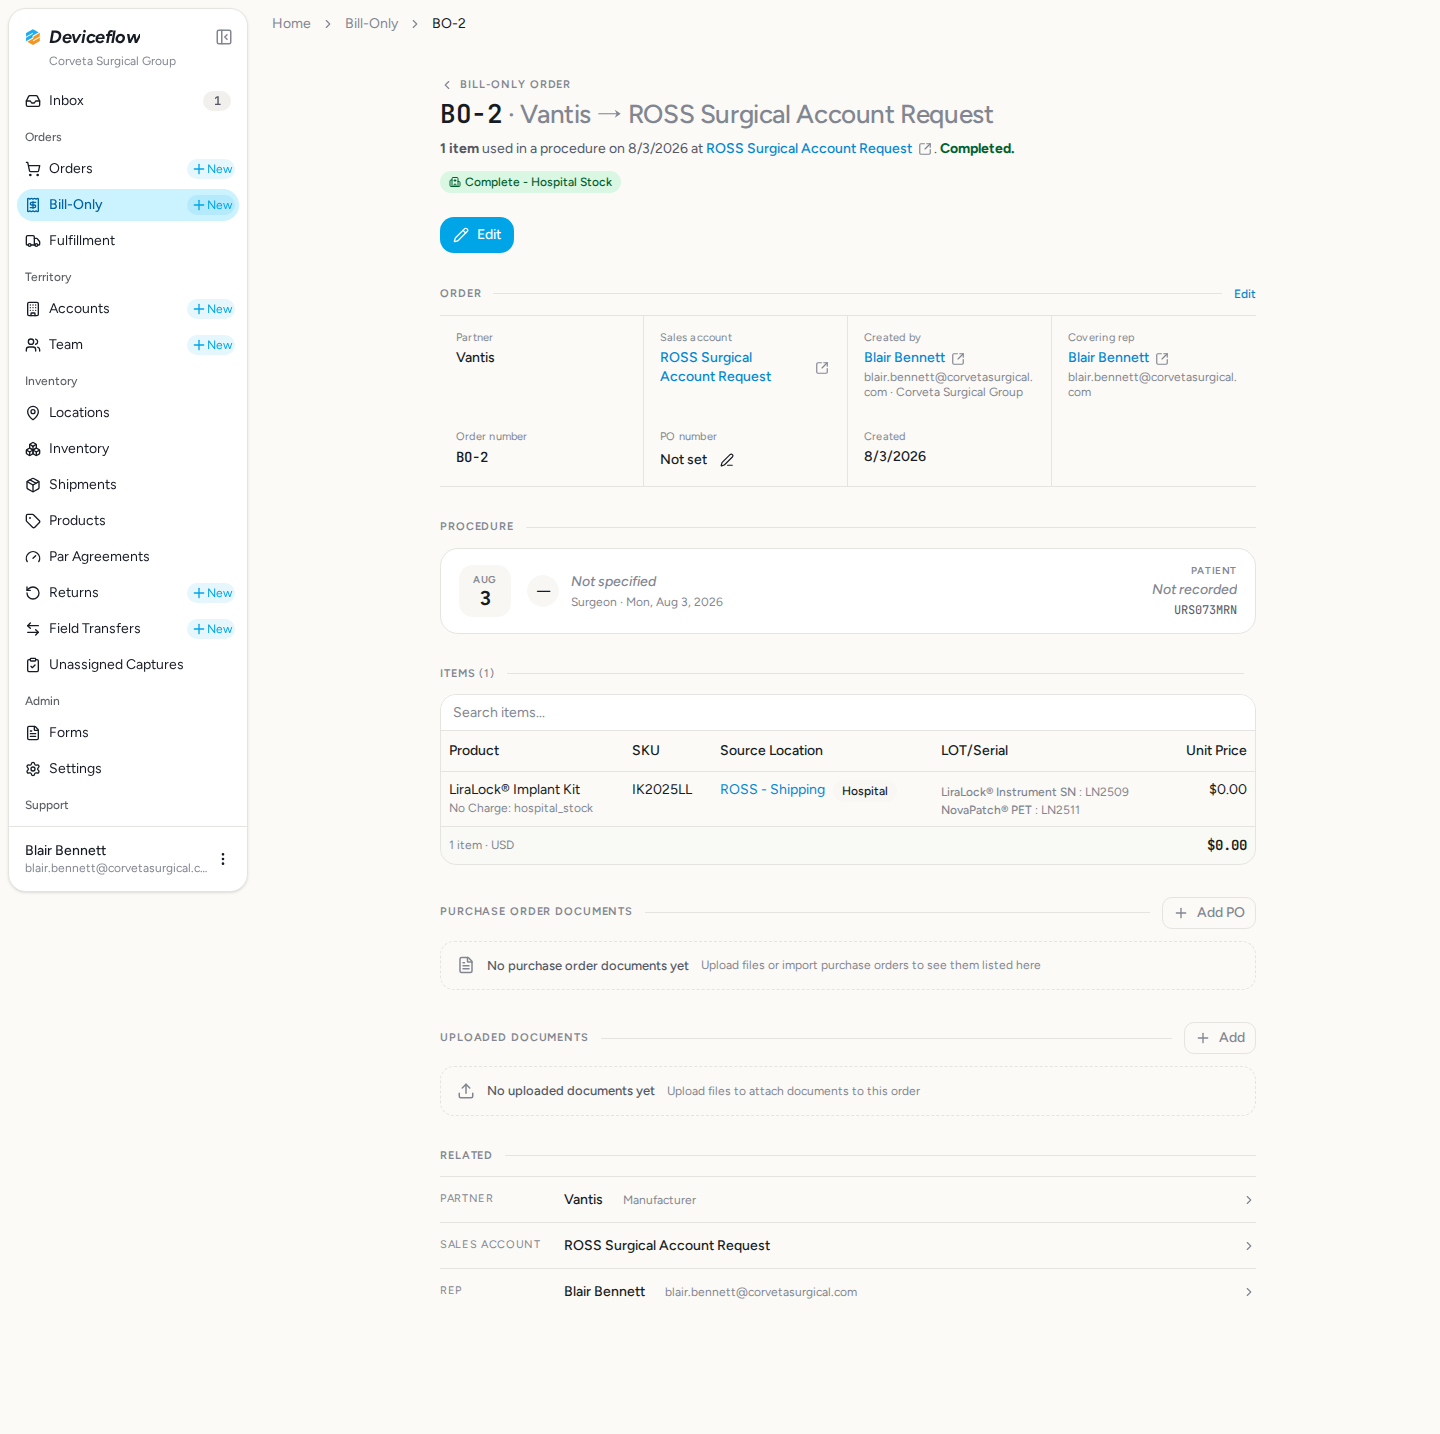Open Blair Bennett Created by link
Viewport: 1440px width, 1434px height.
904,358
